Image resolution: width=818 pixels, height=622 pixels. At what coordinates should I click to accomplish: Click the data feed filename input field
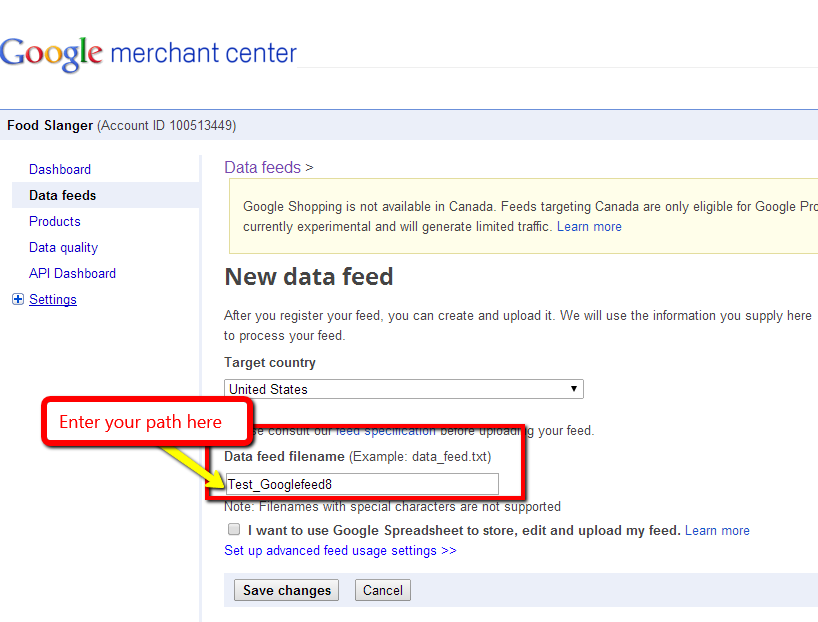[362, 484]
